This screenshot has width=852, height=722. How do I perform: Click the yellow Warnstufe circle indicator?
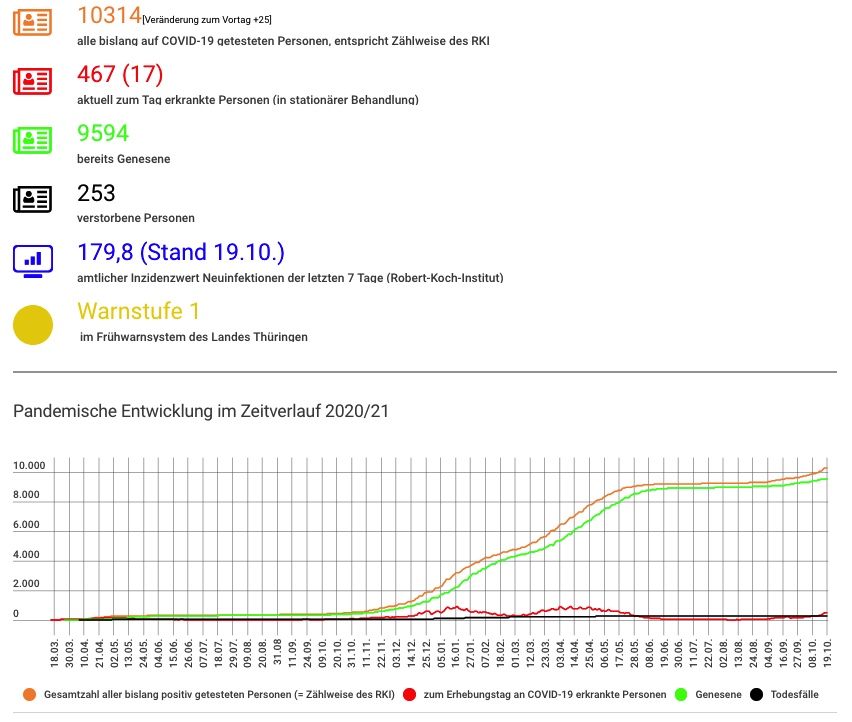click(x=33, y=325)
